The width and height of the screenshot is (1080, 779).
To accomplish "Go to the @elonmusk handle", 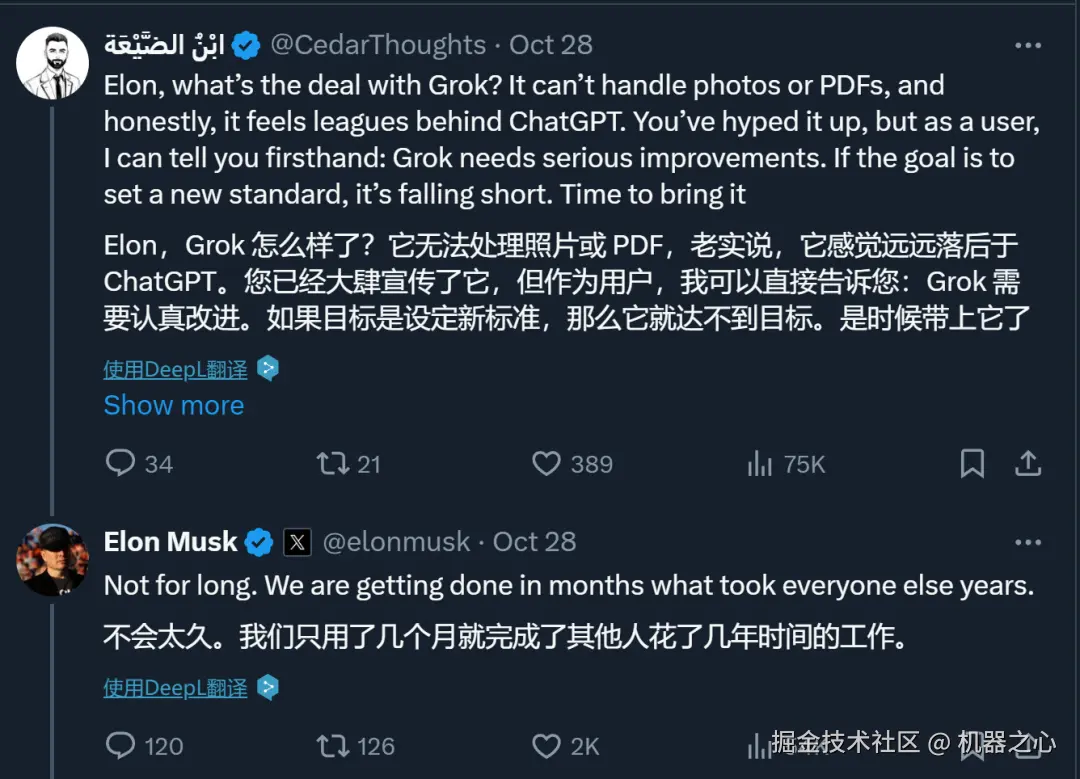I will pyautogui.click(x=396, y=542).
